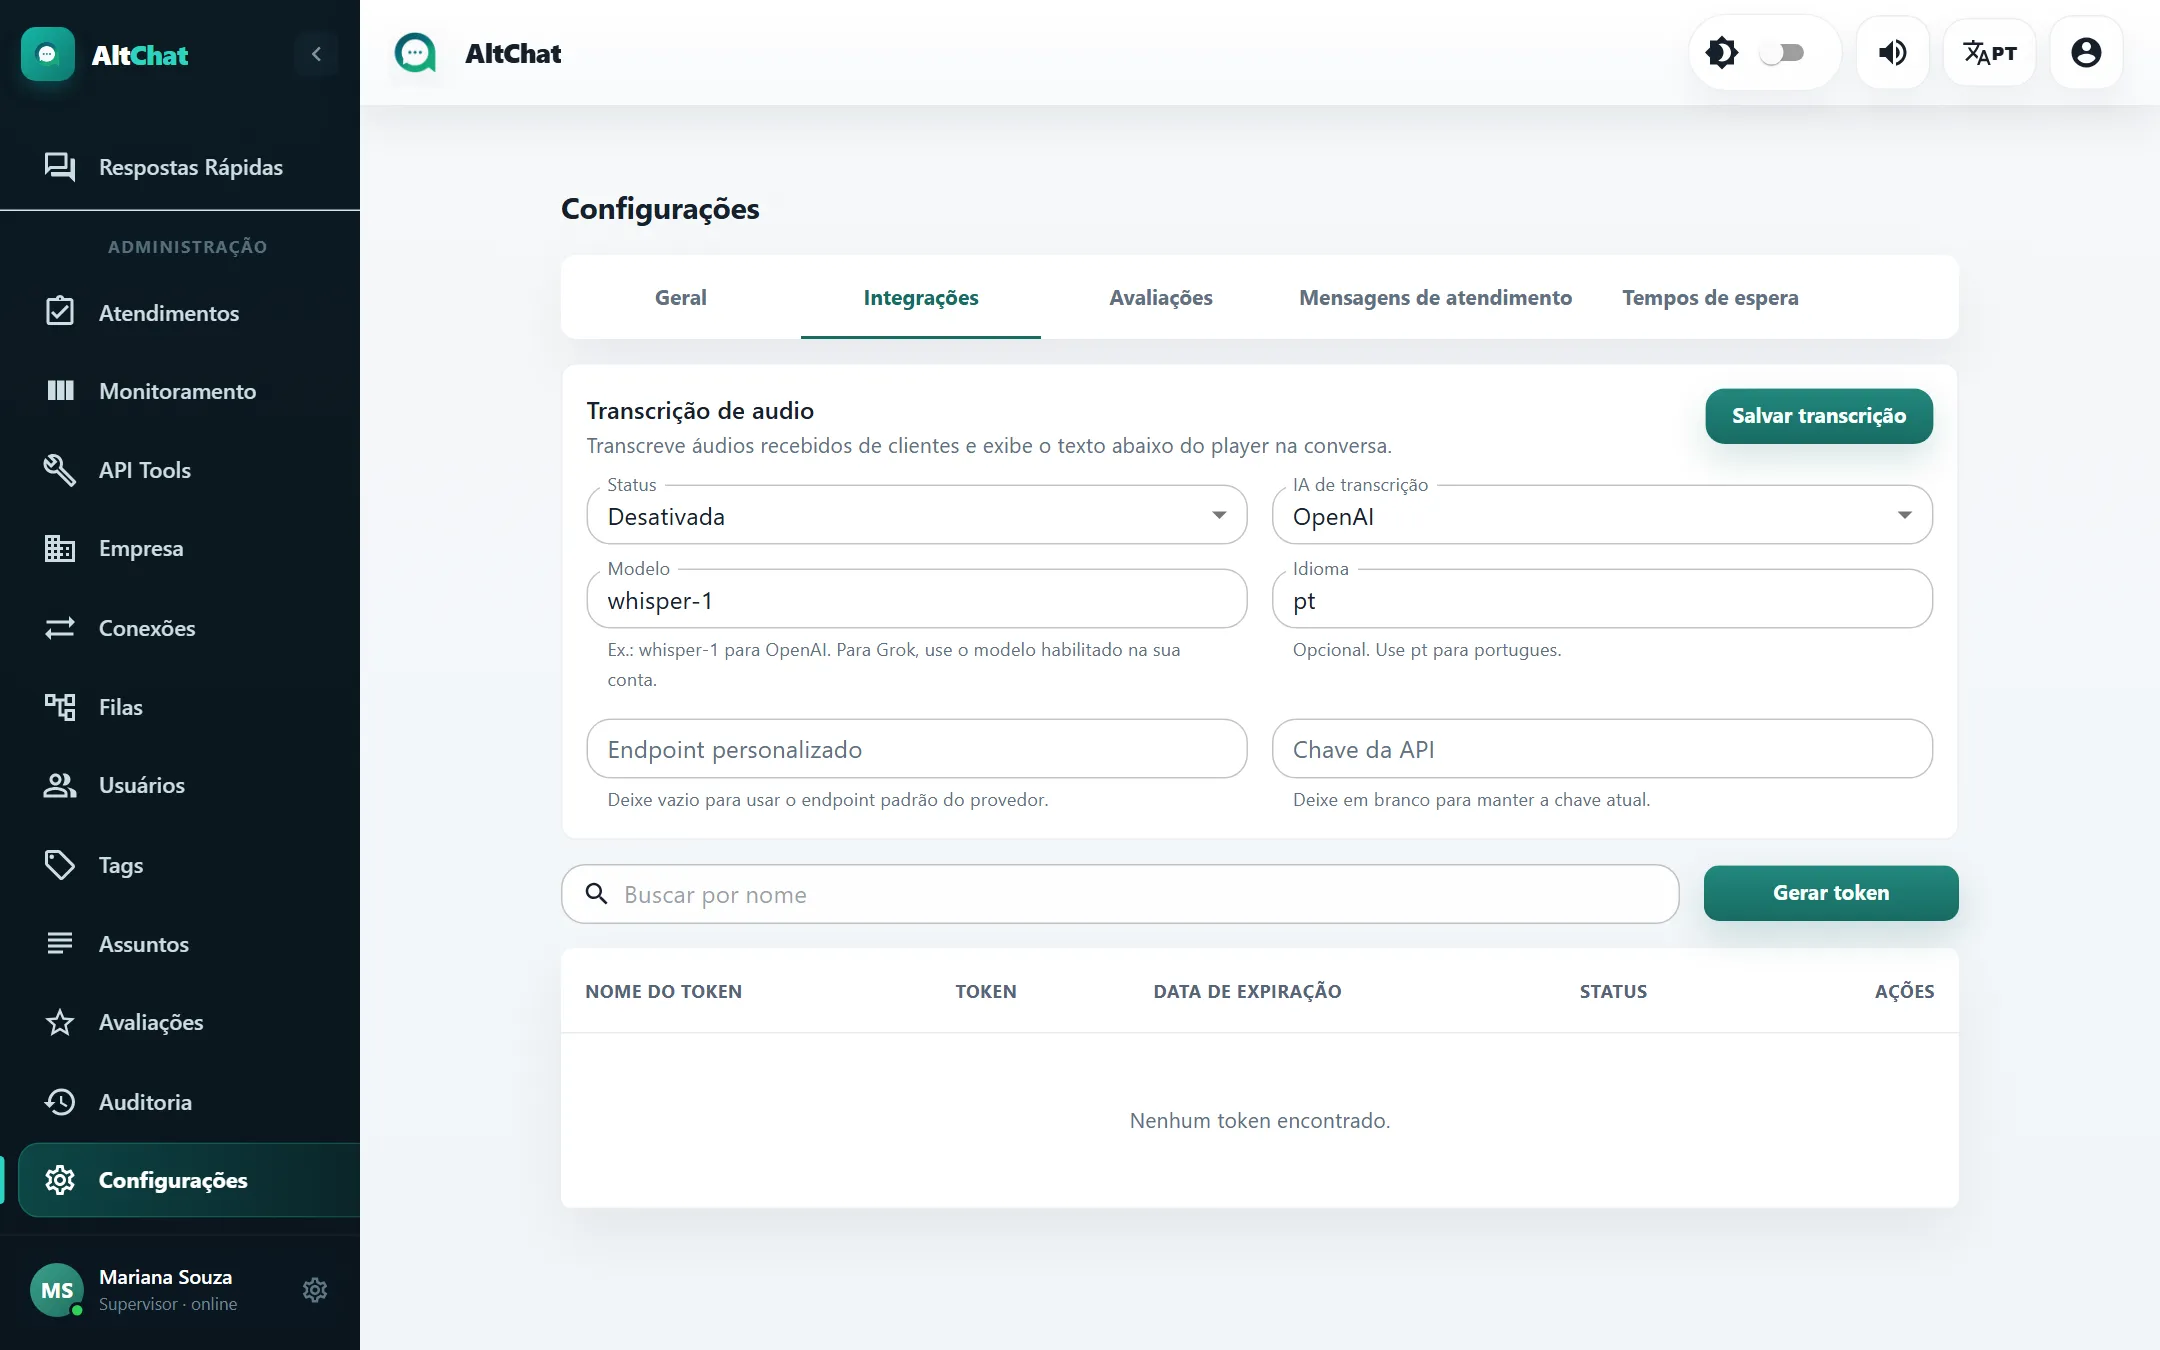2160x1350 pixels.
Task: Click the STATUS column header
Action: click(x=1613, y=991)
